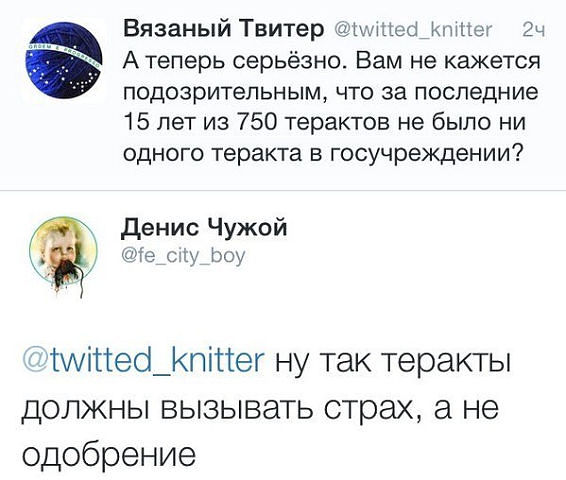Select the reply text ending with одобрение
The height and width of the screenshot is (480, 566).
pos(266,407)
